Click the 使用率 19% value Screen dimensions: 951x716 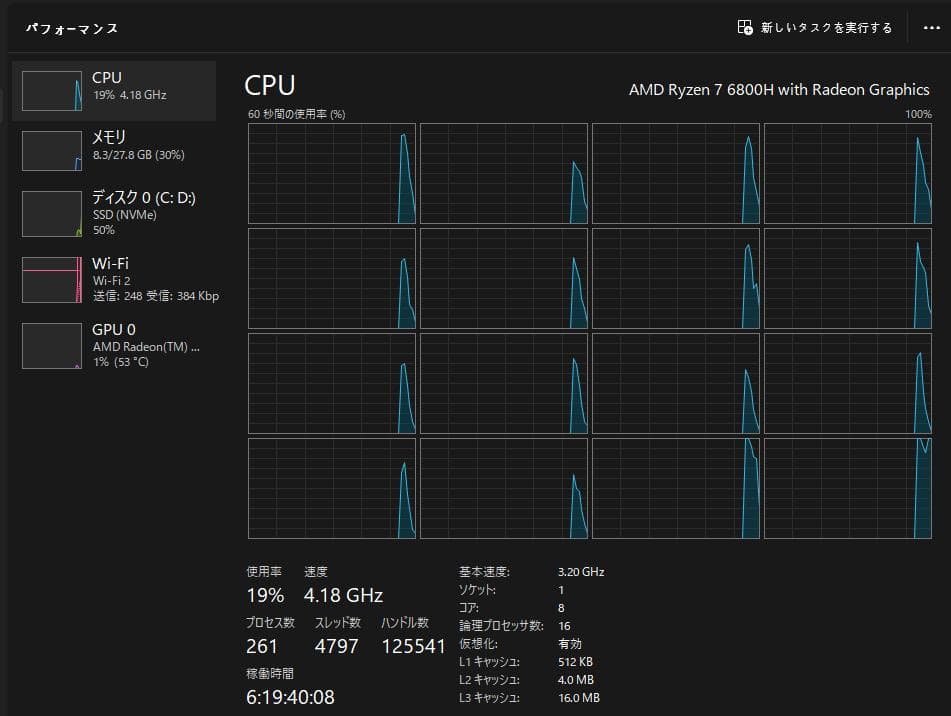tap(264, 594)
